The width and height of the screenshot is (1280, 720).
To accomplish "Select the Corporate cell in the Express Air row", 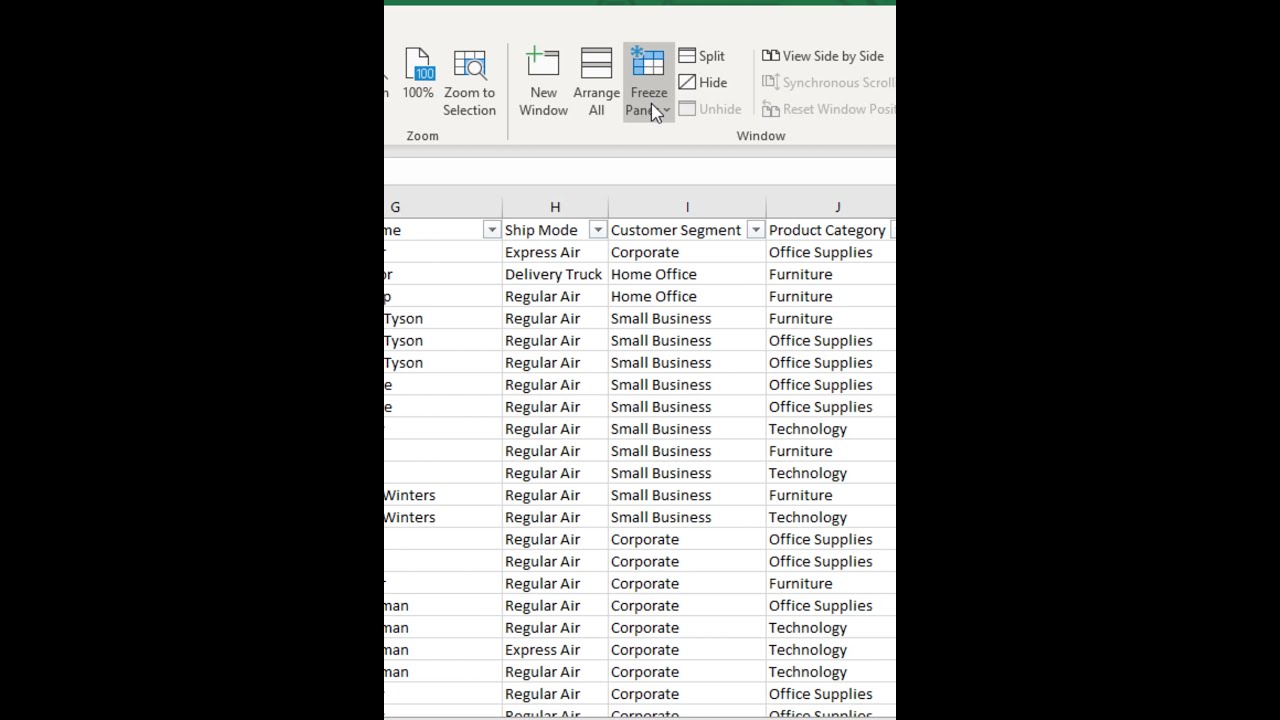I will click(687, 252).
